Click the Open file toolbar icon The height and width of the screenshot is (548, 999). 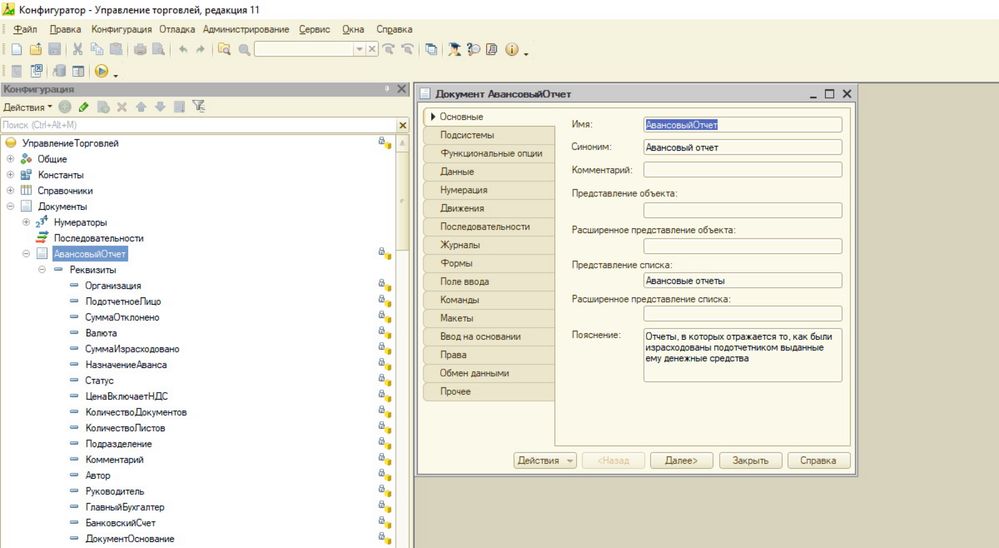pyautogui.click(x=36, y=50)
